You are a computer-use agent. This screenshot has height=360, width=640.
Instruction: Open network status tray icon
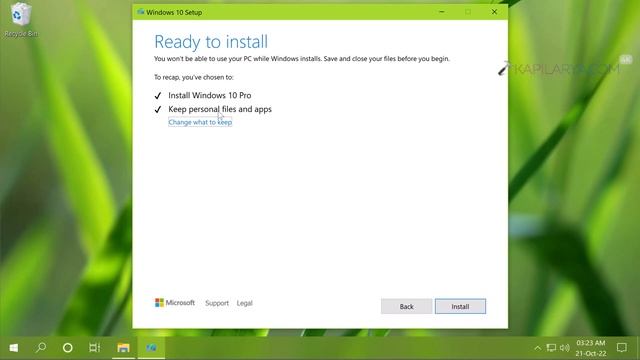(x=551, y=348)
